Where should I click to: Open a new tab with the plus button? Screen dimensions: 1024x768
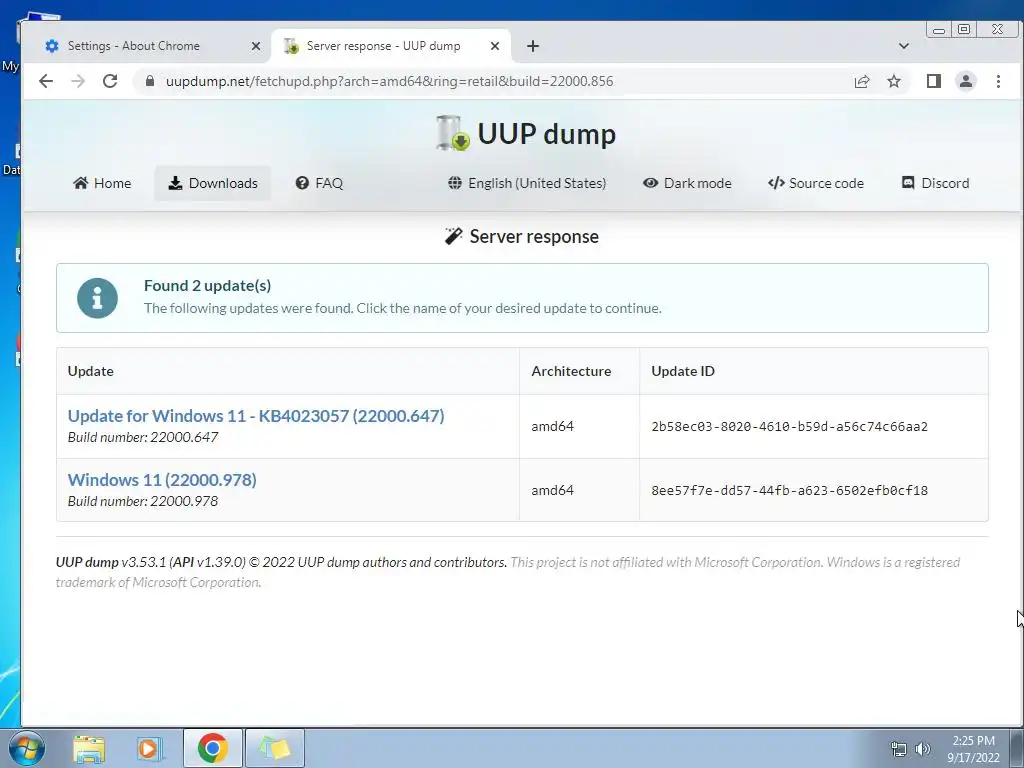pyautogui.click(x=533, y=46)
